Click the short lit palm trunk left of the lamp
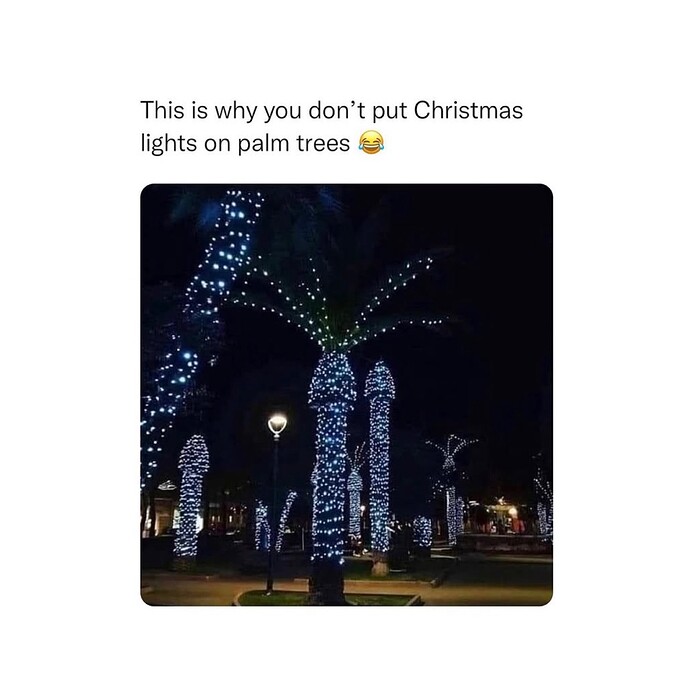 click(x=191, y=495)
